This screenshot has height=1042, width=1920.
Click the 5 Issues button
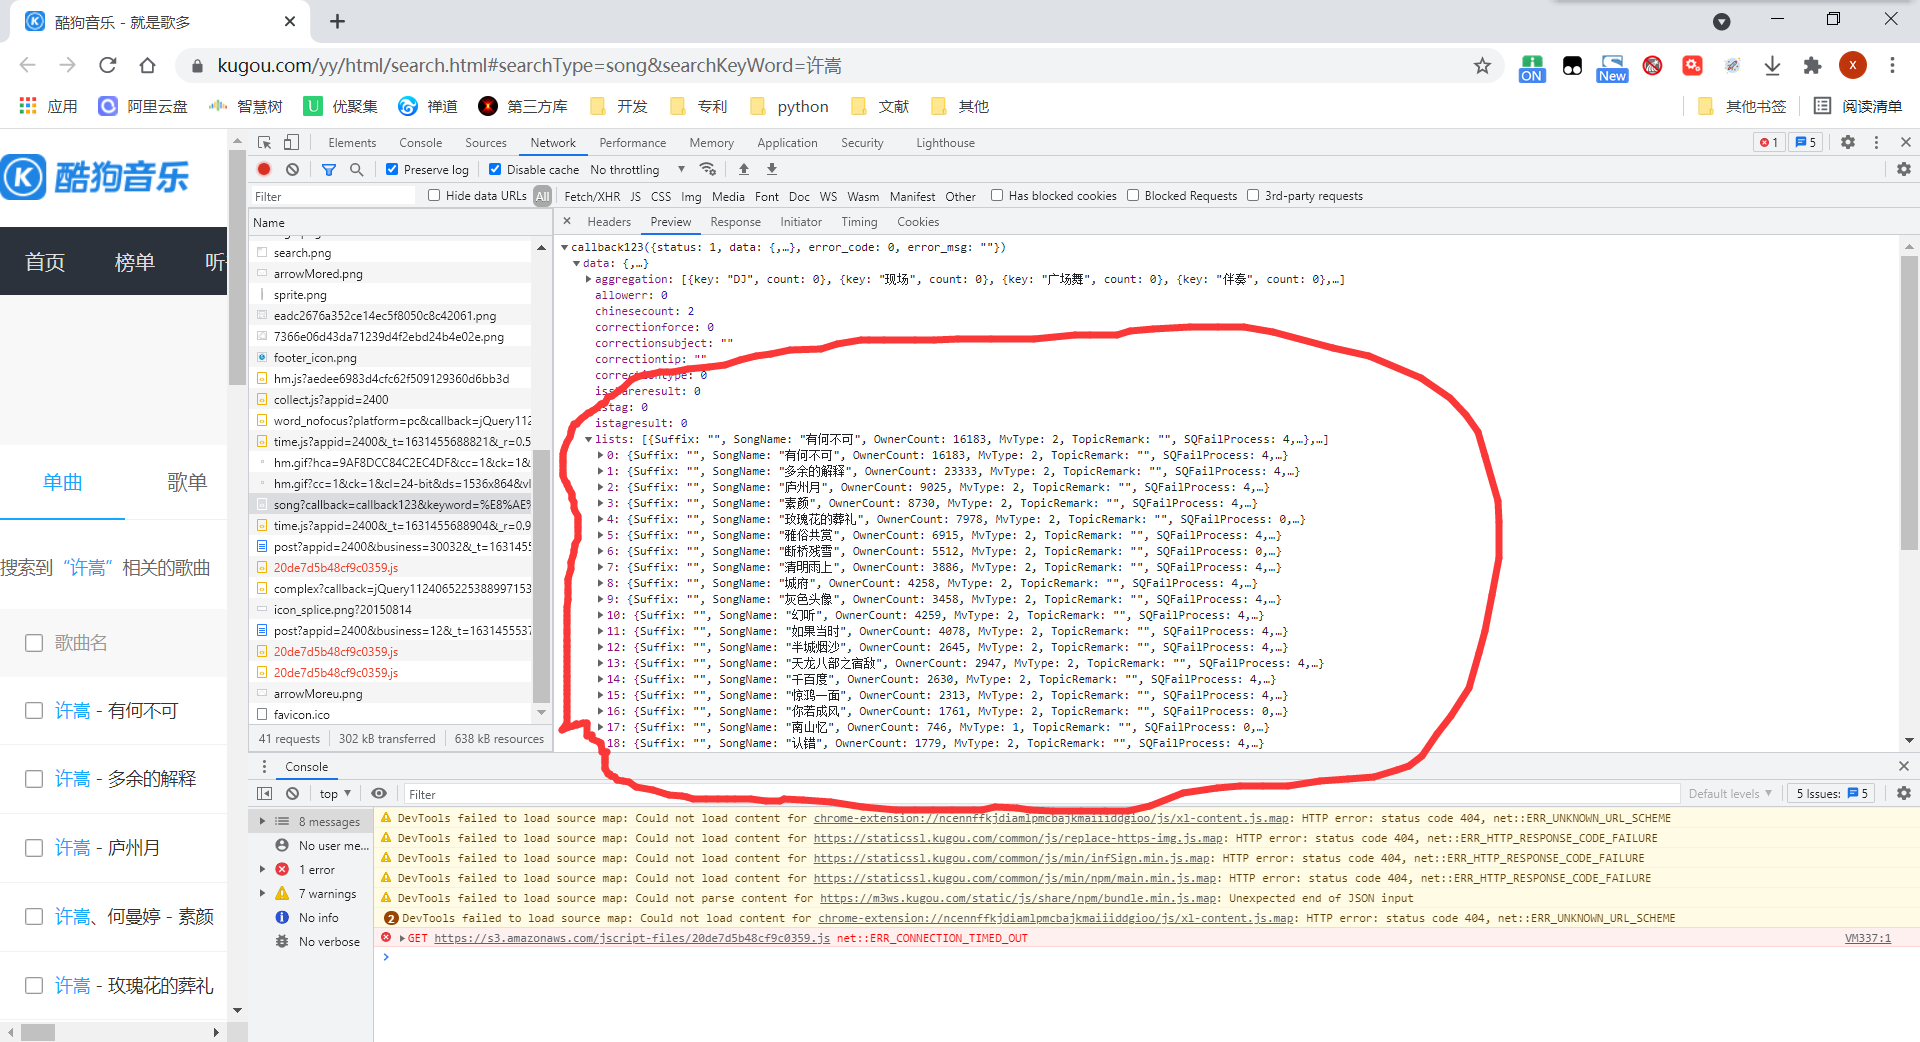(x=1832, y=793)
